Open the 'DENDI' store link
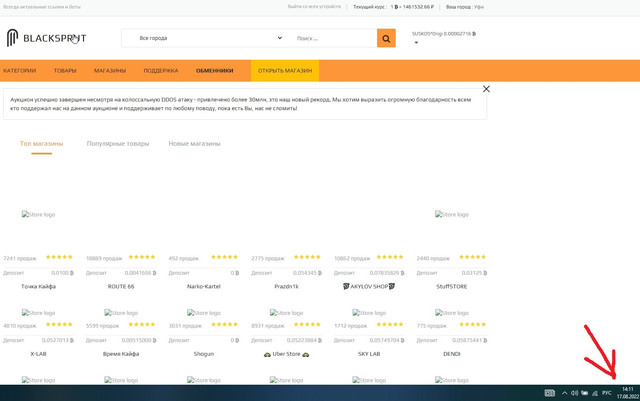This screenshot has height=401, width=640. pos(451,354)
